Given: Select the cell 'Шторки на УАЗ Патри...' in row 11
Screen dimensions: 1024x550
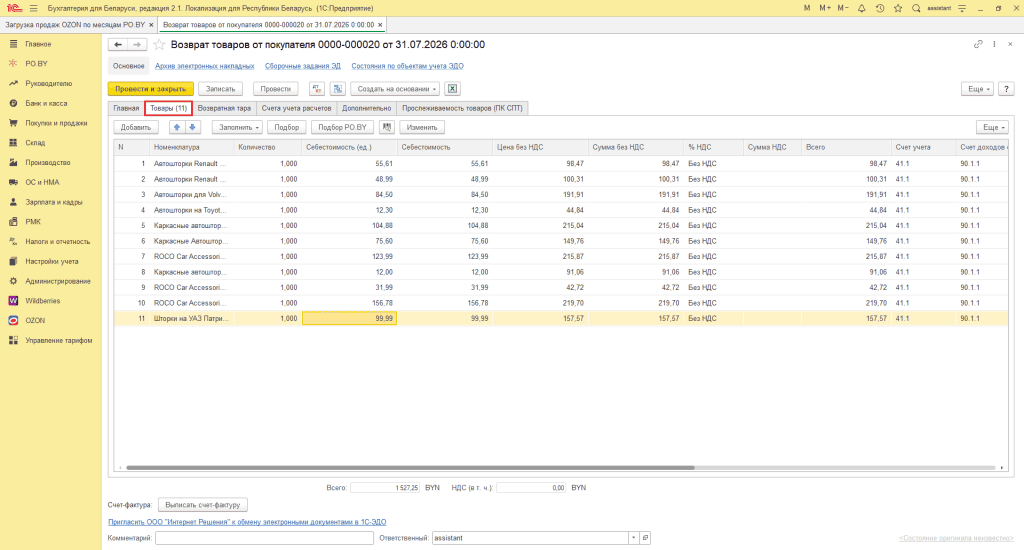Looking at the screenshot, I should point(191,319).
